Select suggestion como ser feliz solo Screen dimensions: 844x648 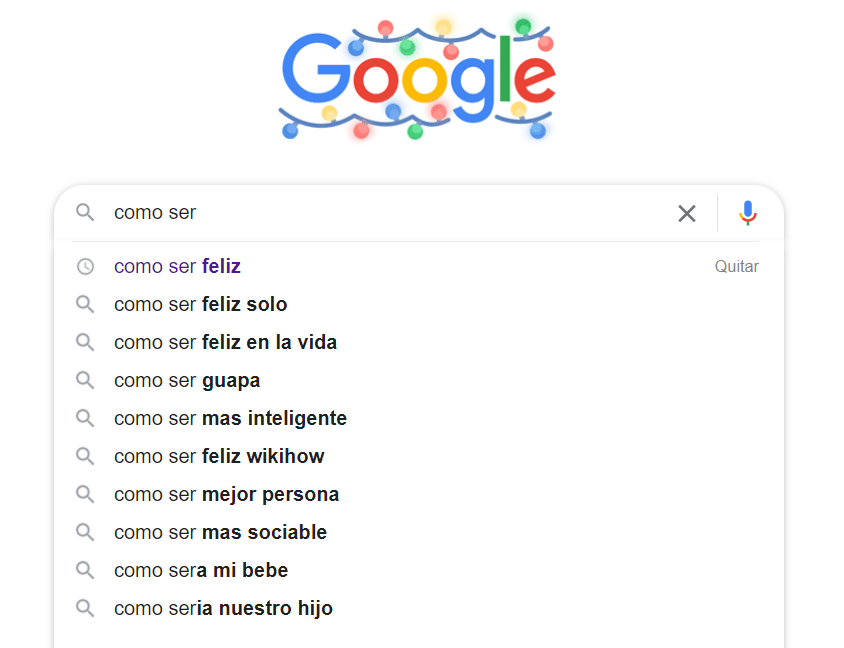pos(200,304)
